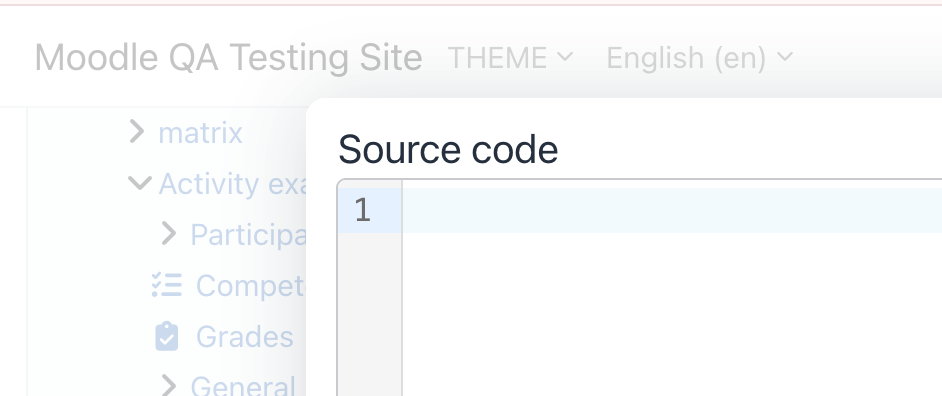Open the Competencies link
Viewport: 942px width, 396px height.
tap(251, 286)
